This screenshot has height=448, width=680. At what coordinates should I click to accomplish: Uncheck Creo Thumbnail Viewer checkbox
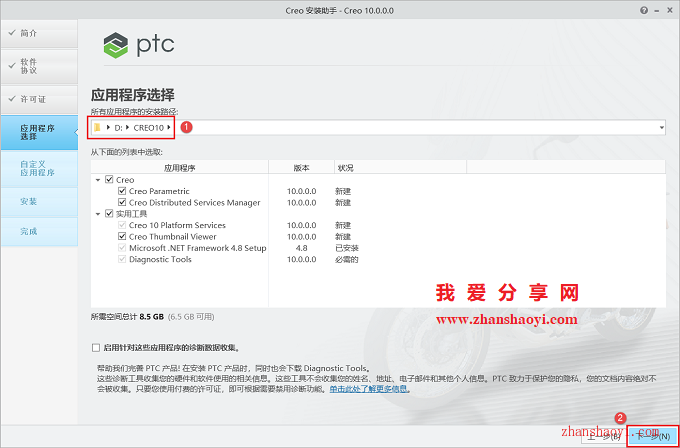tap(122, 236)
